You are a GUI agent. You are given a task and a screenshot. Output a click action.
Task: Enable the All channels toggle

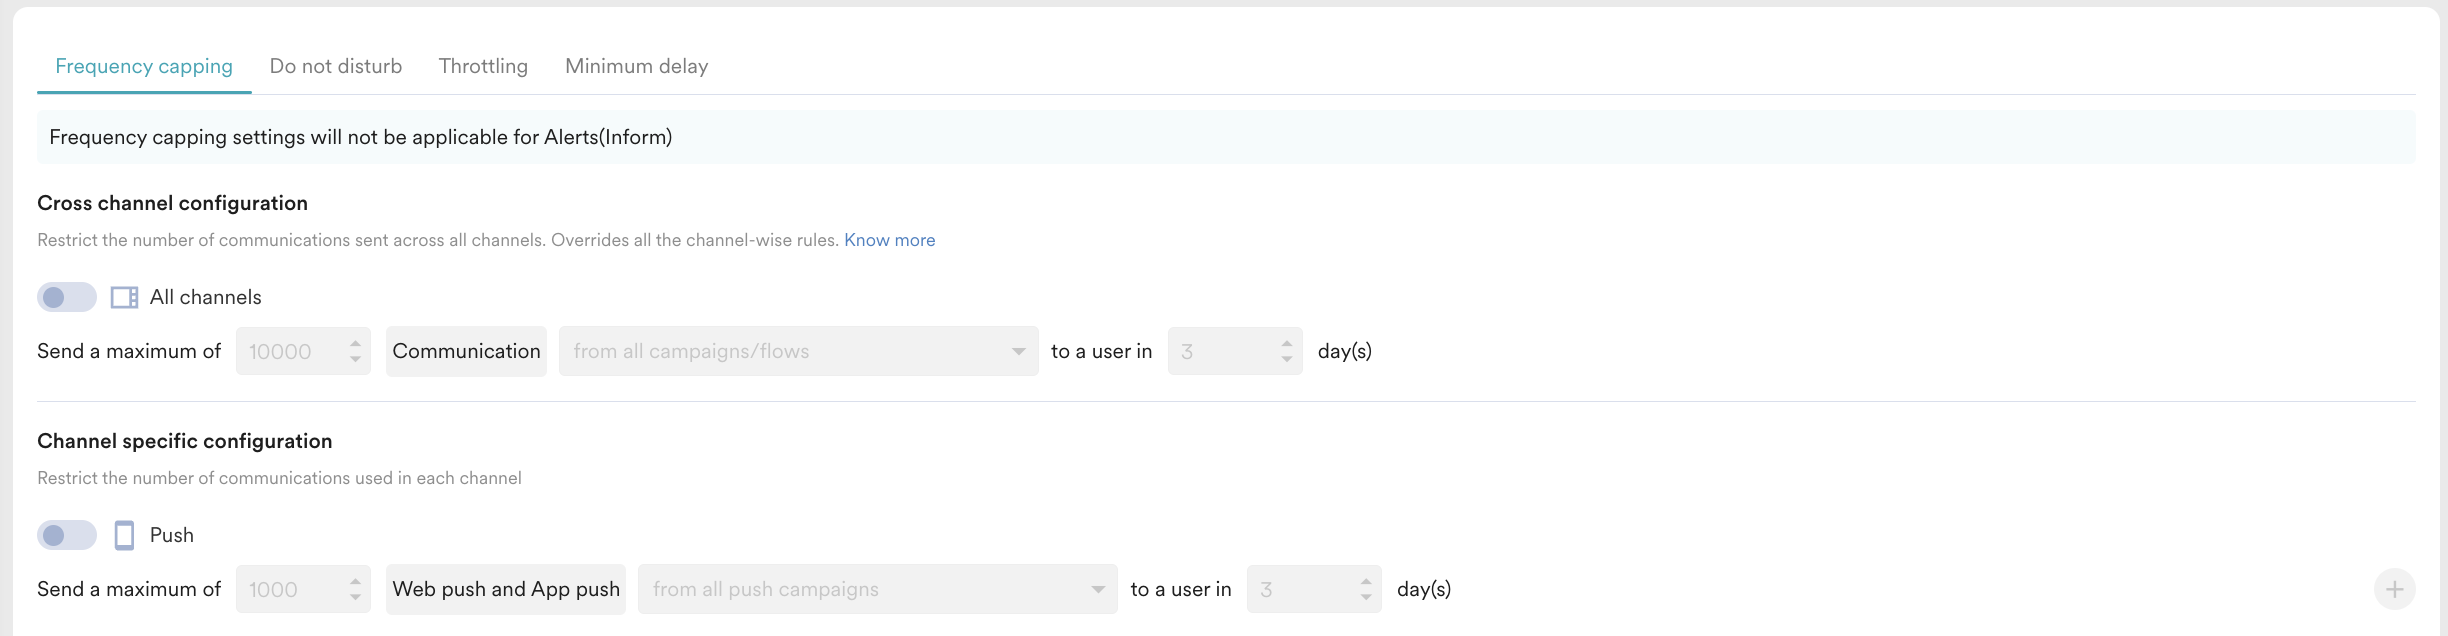(x=66, y=297)
